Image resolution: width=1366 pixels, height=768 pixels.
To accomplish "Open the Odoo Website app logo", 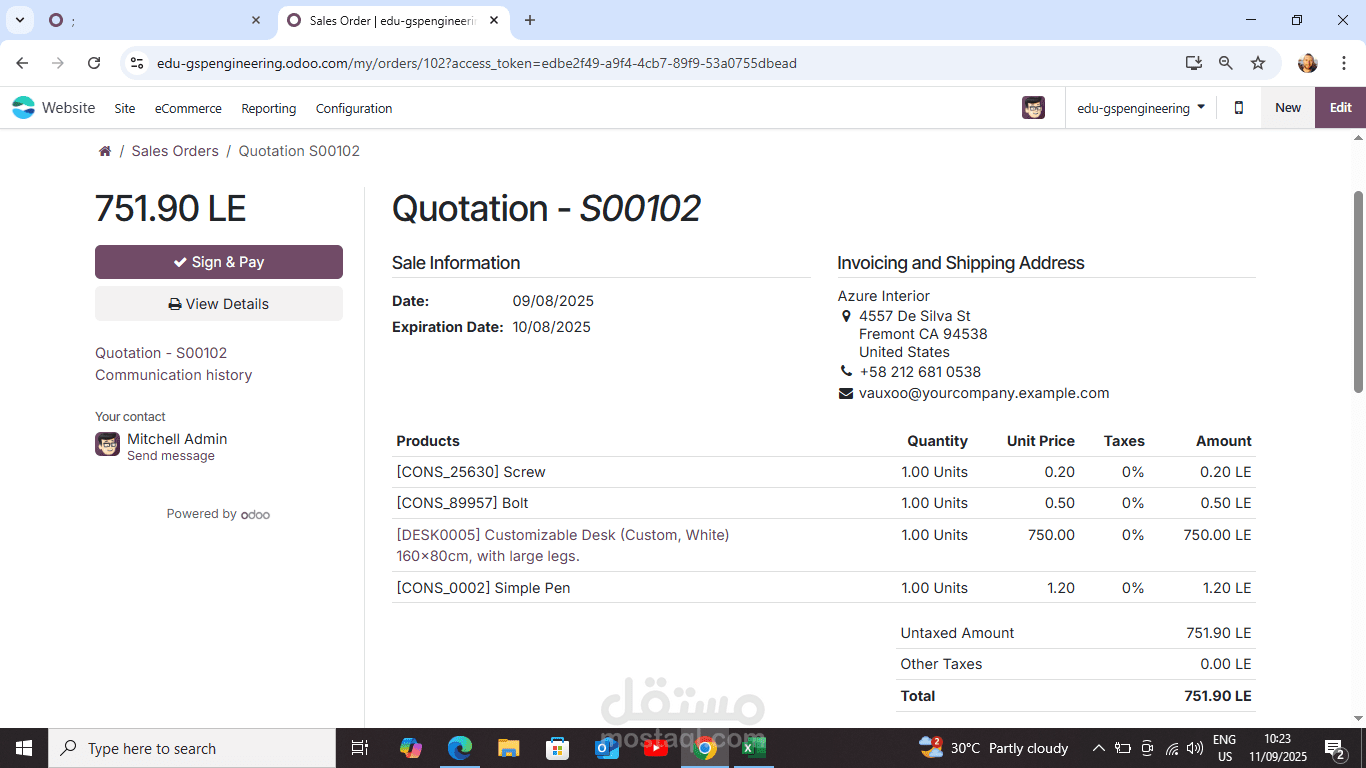I will (x=23, y=108).
